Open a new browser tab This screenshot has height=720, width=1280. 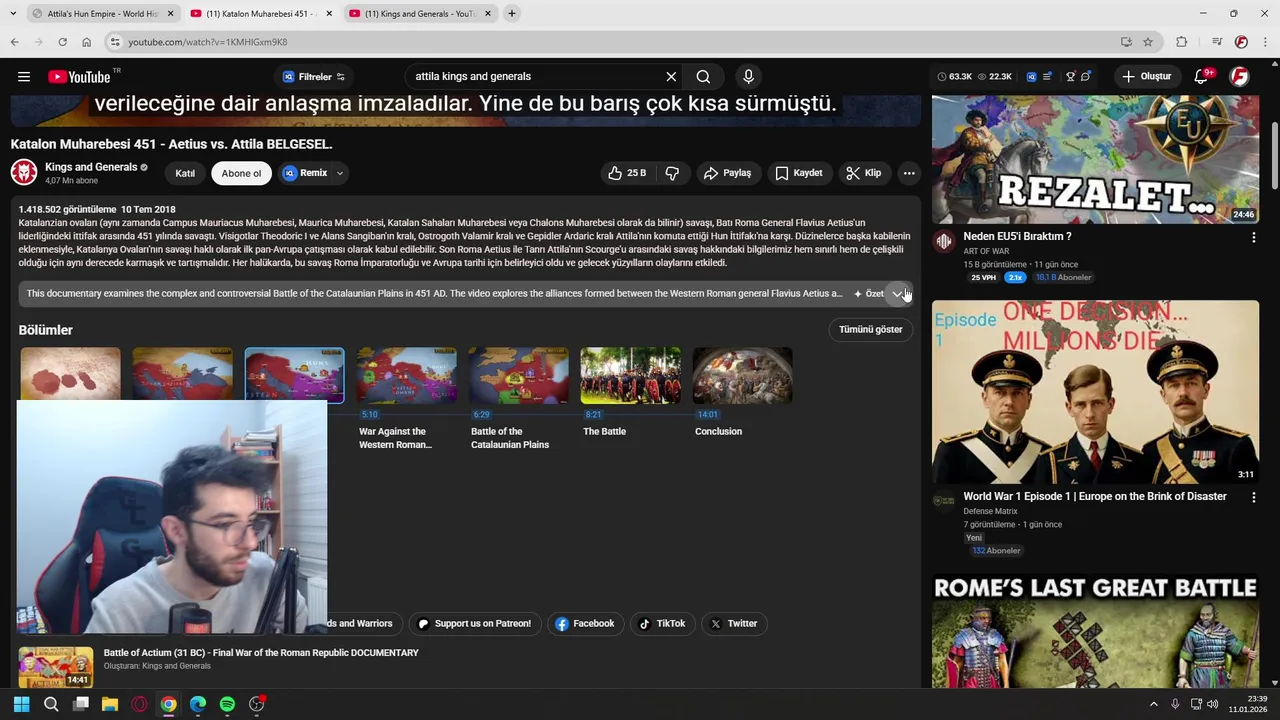point(511,14)
